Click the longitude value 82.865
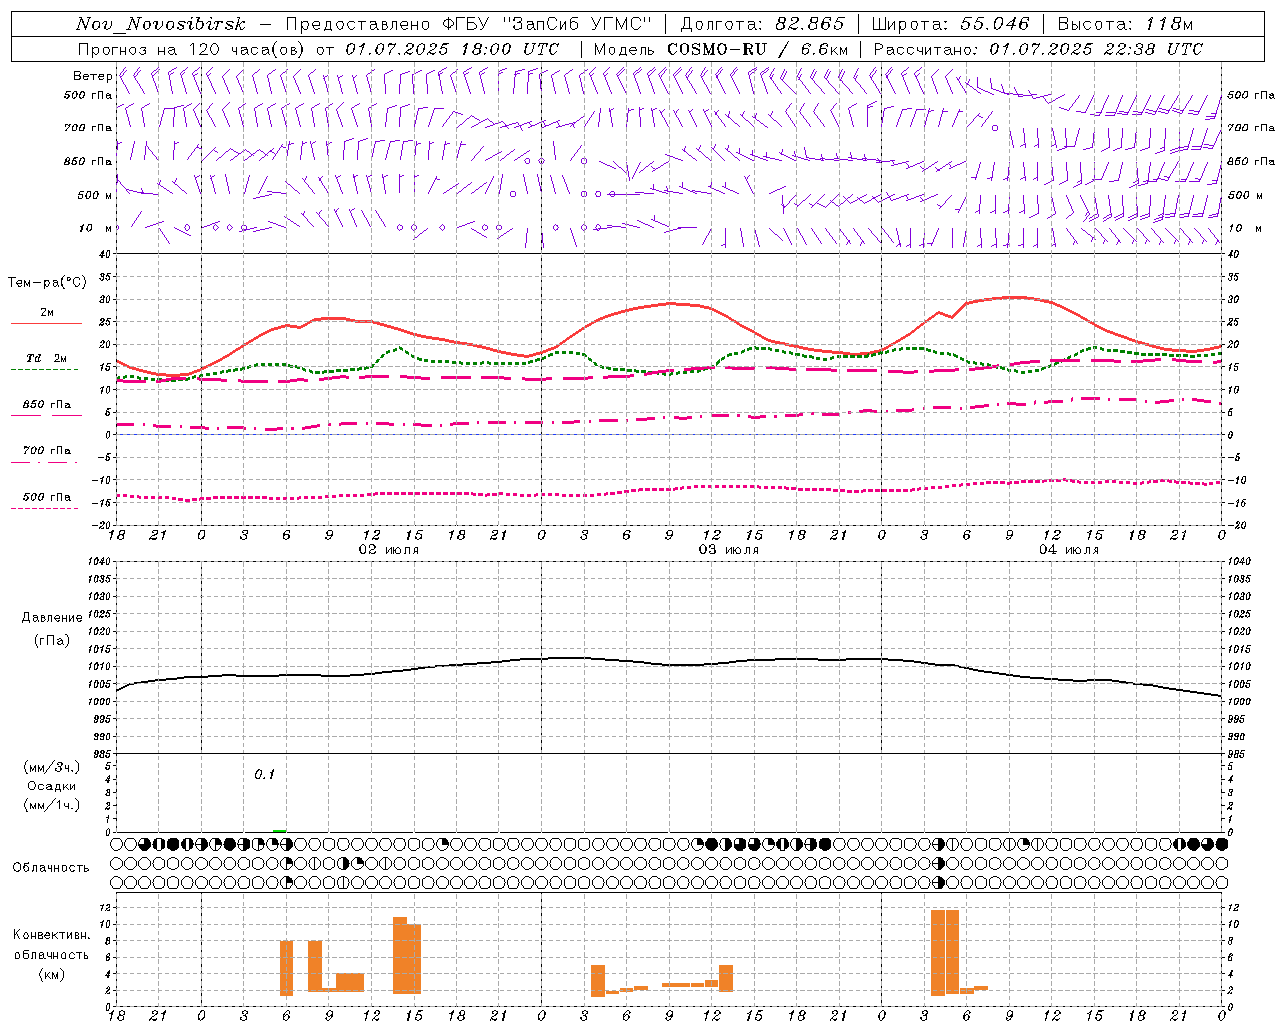This screenshot has width=1280, height=1024. coord(811,24)
